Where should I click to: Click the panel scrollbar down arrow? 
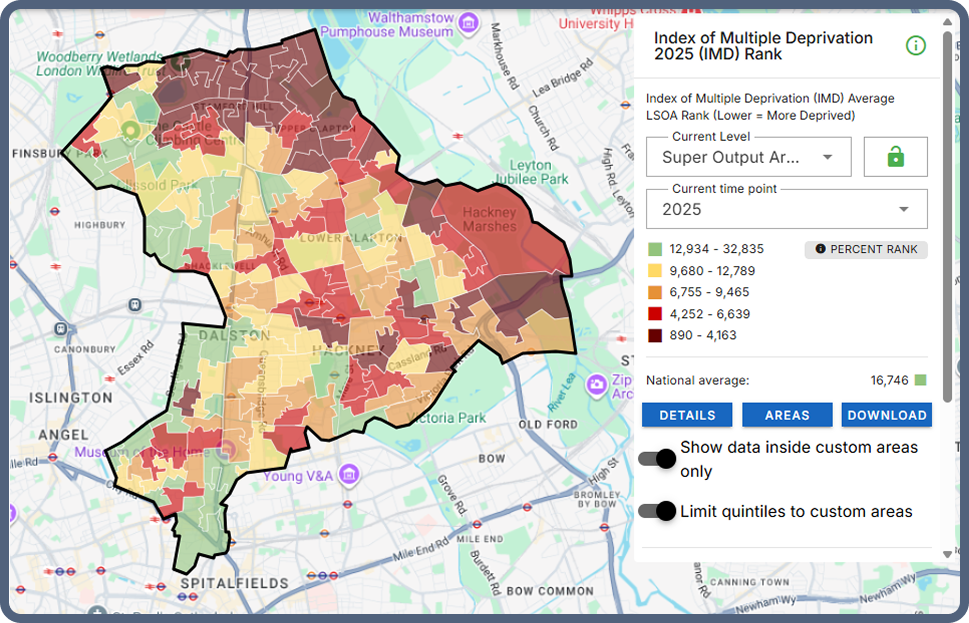point(947,554)
